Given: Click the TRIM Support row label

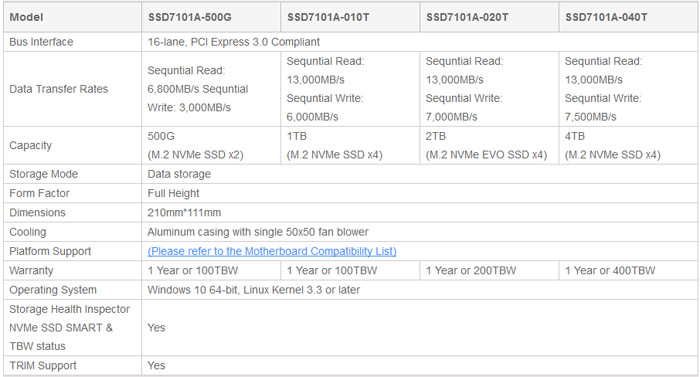Looking at the screenshot, I should [43, 366].
